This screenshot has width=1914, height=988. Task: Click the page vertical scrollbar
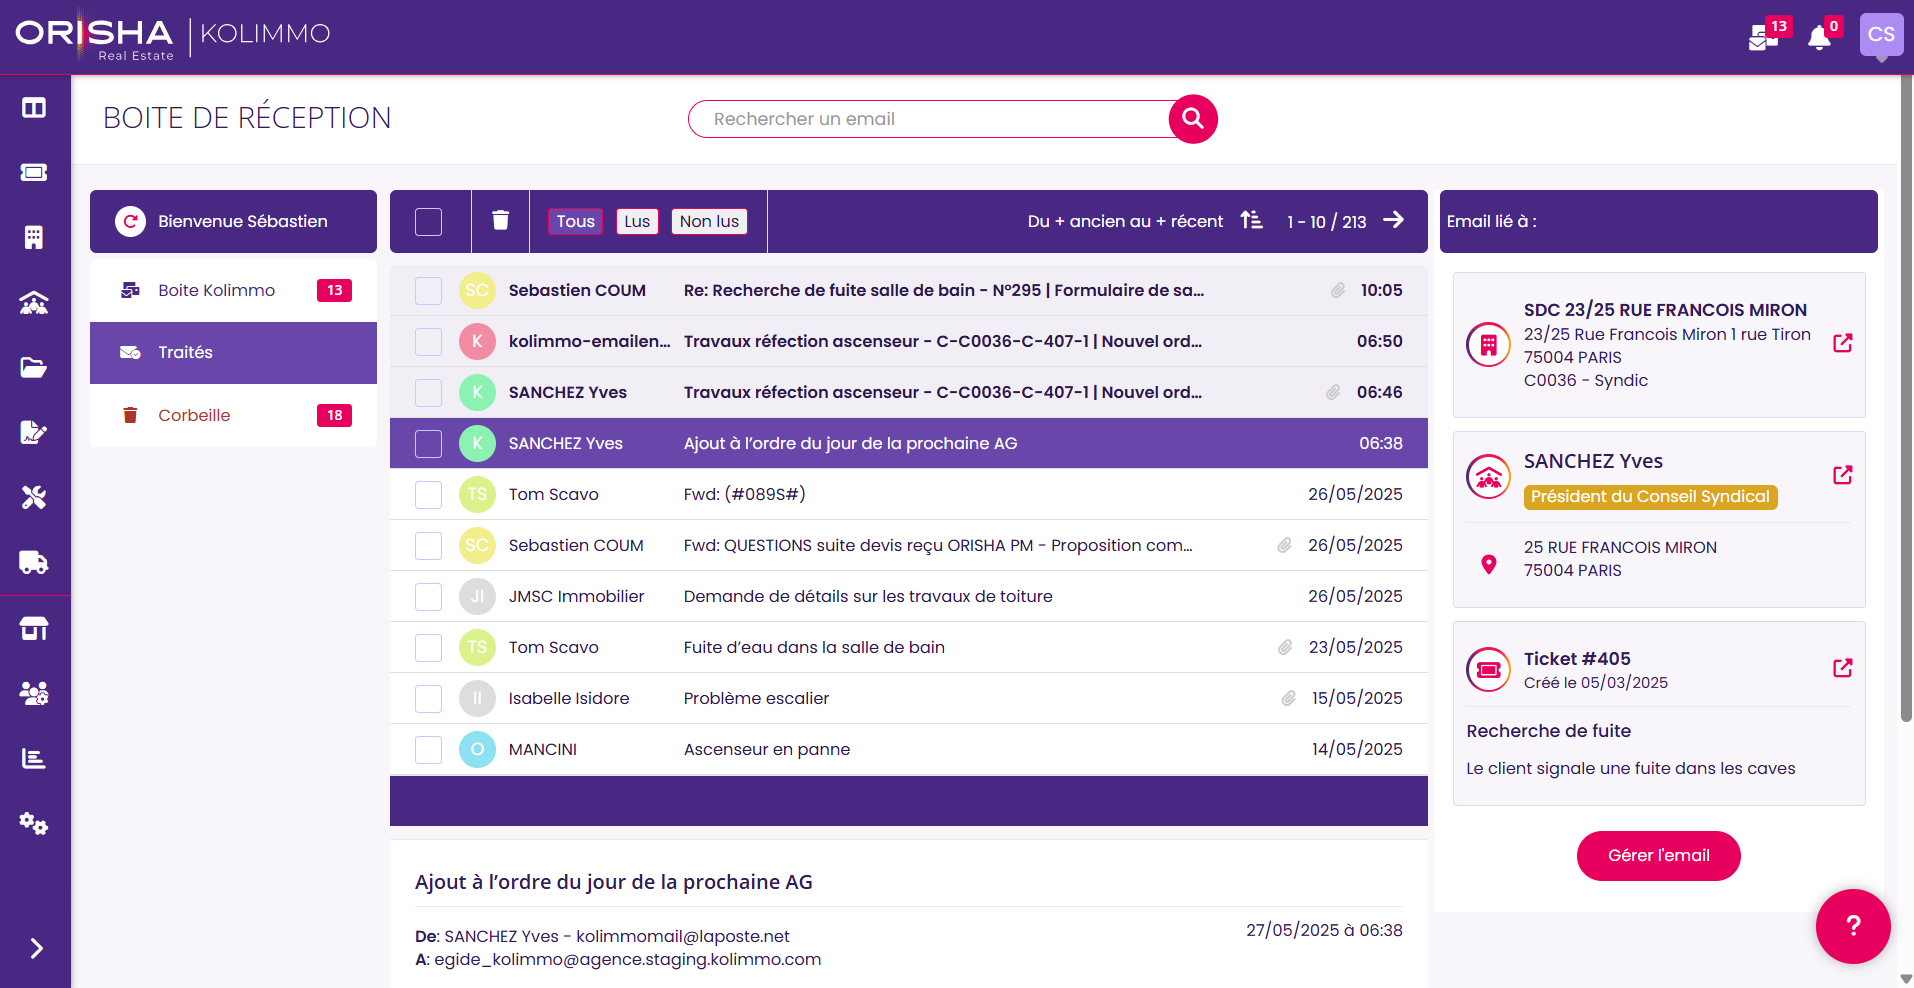coord(1906,400)
